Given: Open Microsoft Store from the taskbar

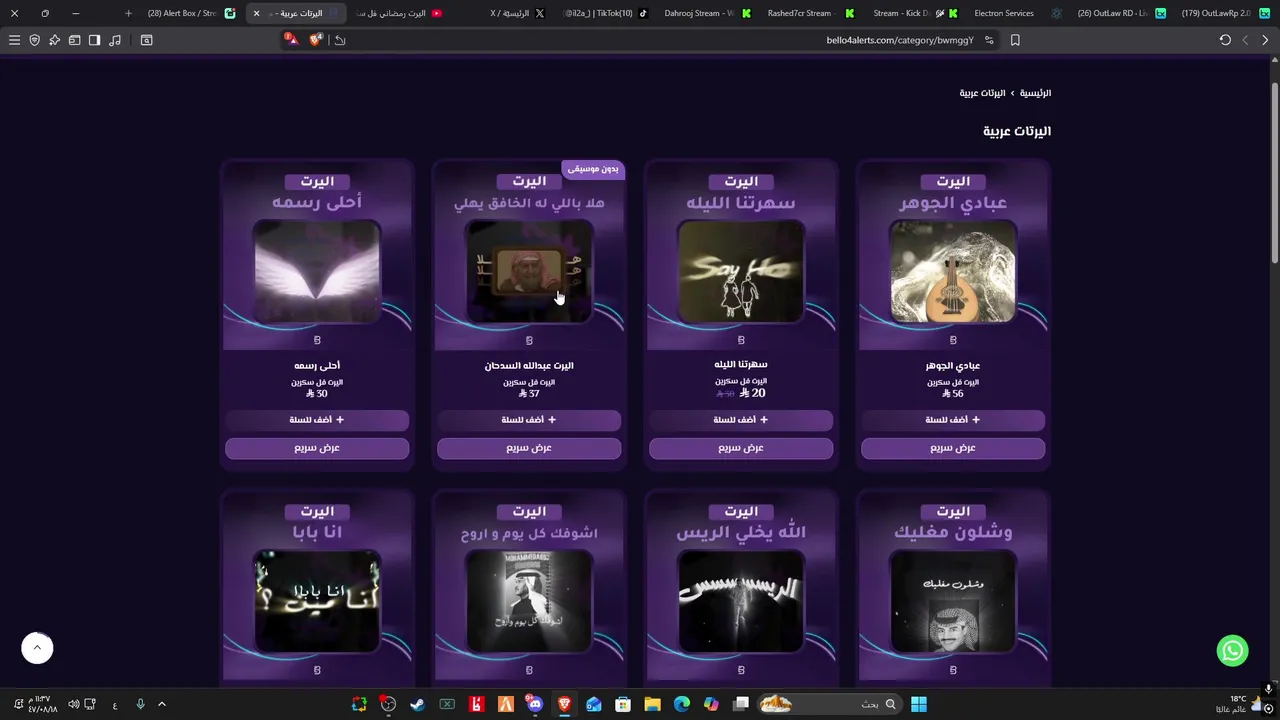Looking at the screenshot, I should (x=623, y=704).
